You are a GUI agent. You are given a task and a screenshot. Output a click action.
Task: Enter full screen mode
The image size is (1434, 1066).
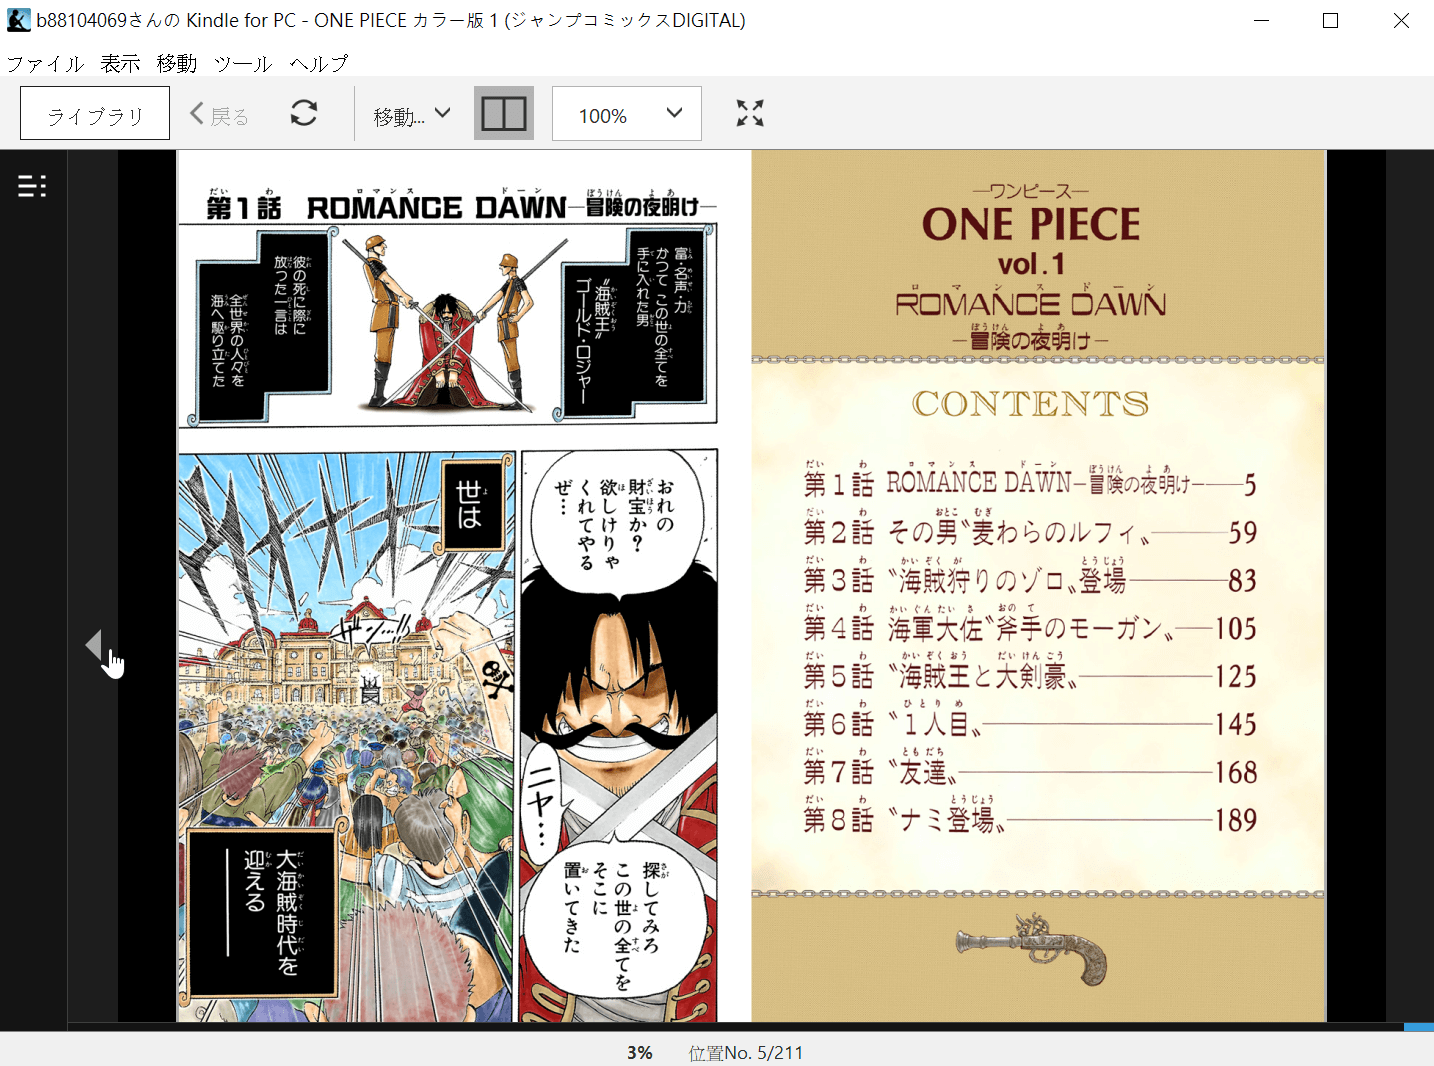(x=750, y=114)
